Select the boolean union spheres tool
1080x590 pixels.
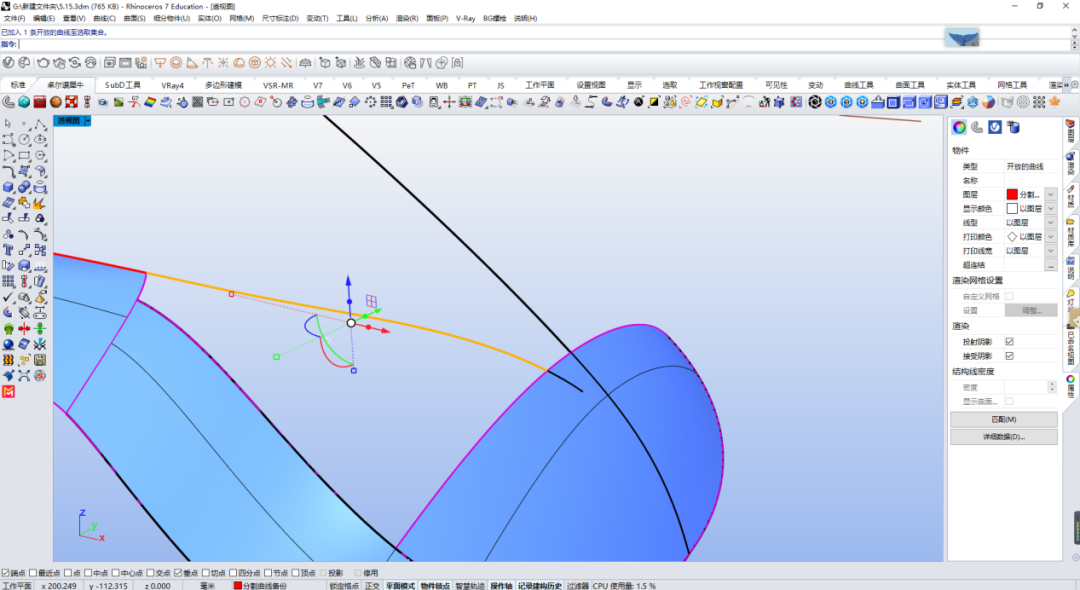[24, 187]
